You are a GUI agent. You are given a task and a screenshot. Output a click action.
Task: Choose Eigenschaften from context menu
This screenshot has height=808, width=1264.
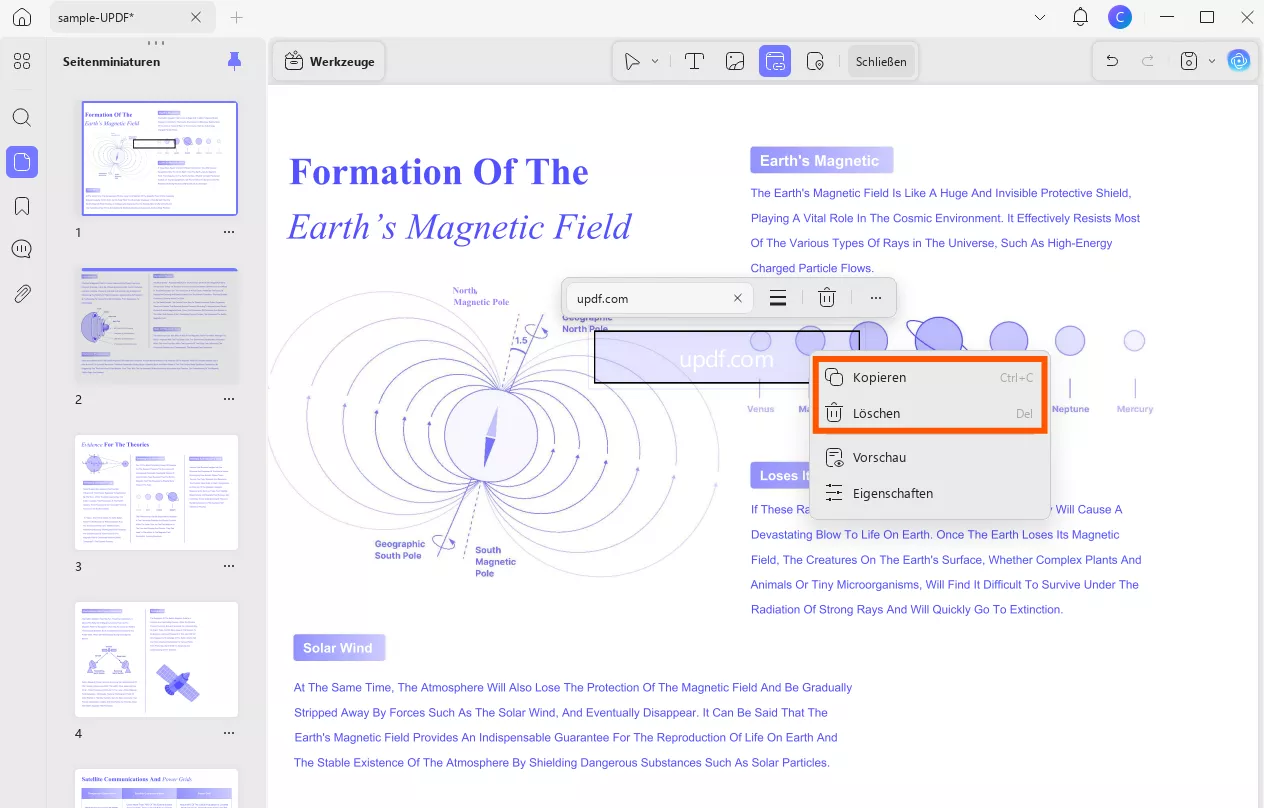(929, 493)
